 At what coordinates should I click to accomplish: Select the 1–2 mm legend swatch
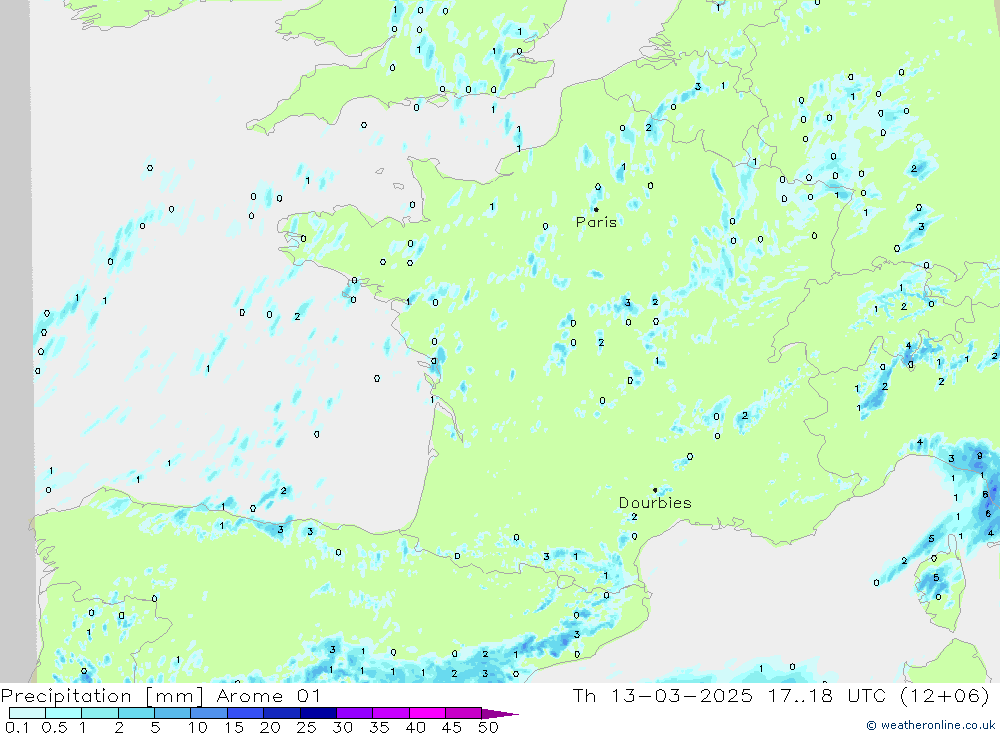click(100, 713)
